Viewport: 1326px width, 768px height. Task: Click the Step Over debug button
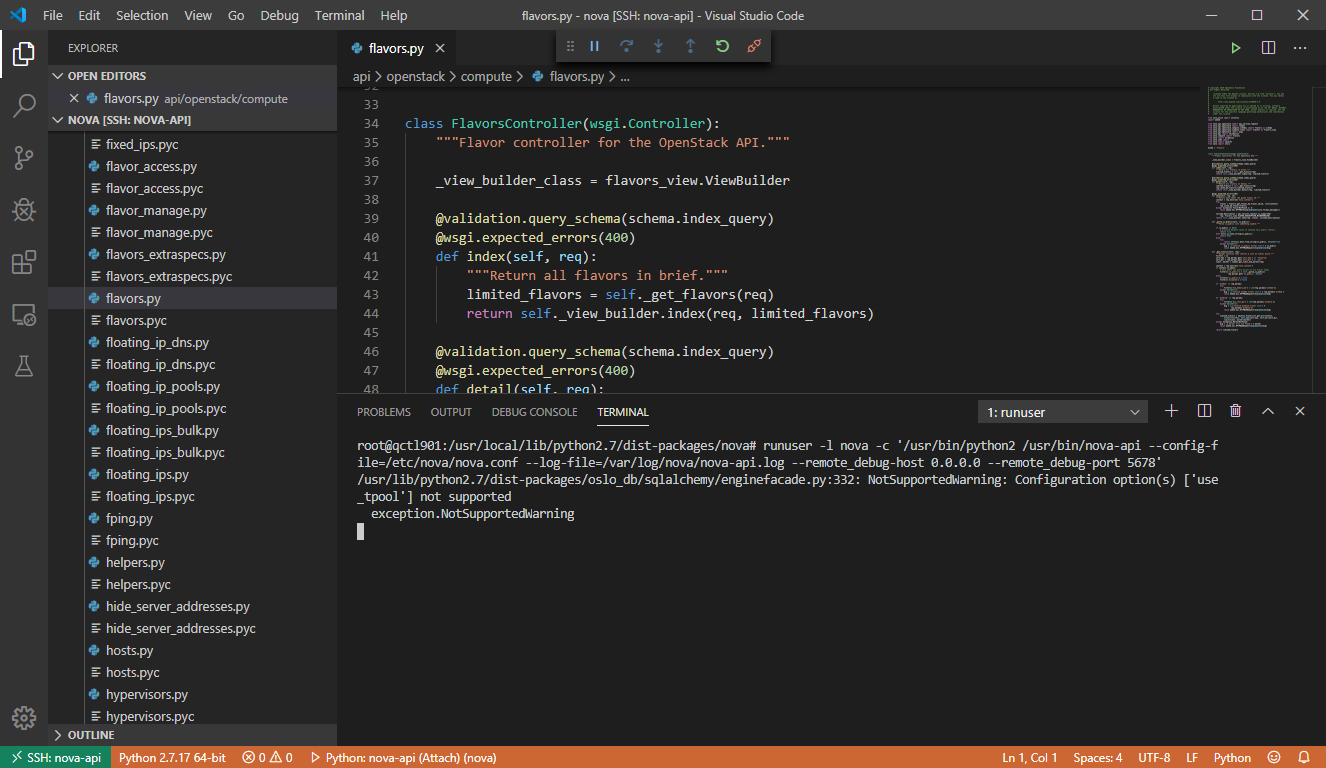(627, 46)
